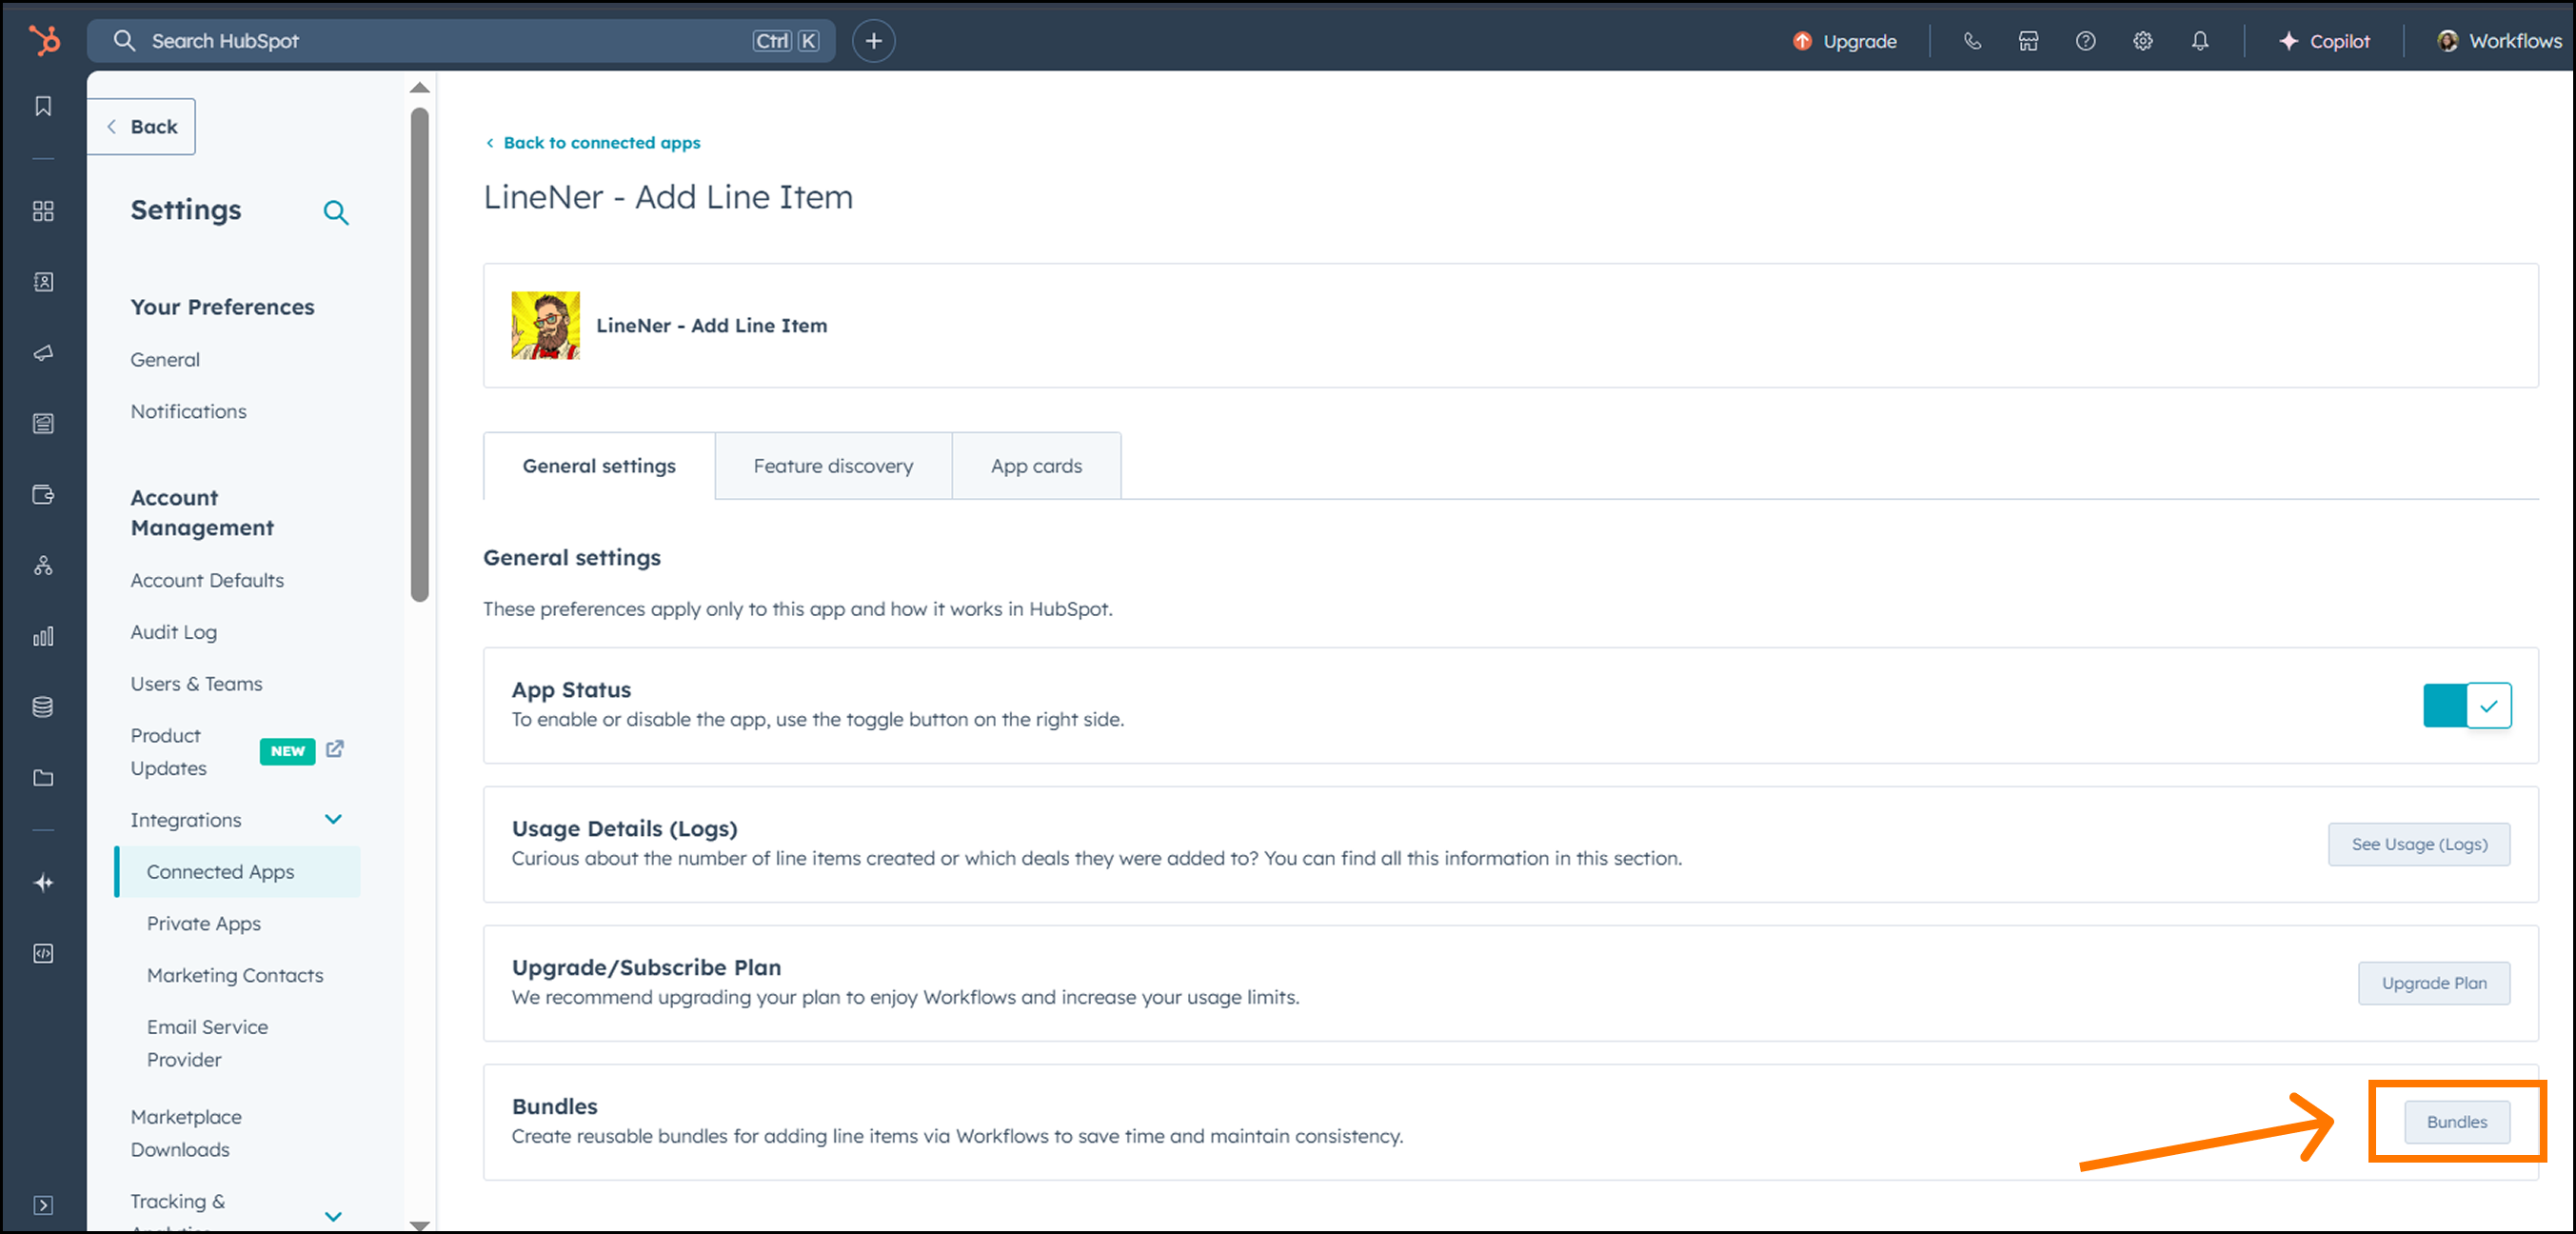Open the marketplace storefront icon
The height and width of the screenshot is (1234, 2576).
click(x=2028, y=41)
